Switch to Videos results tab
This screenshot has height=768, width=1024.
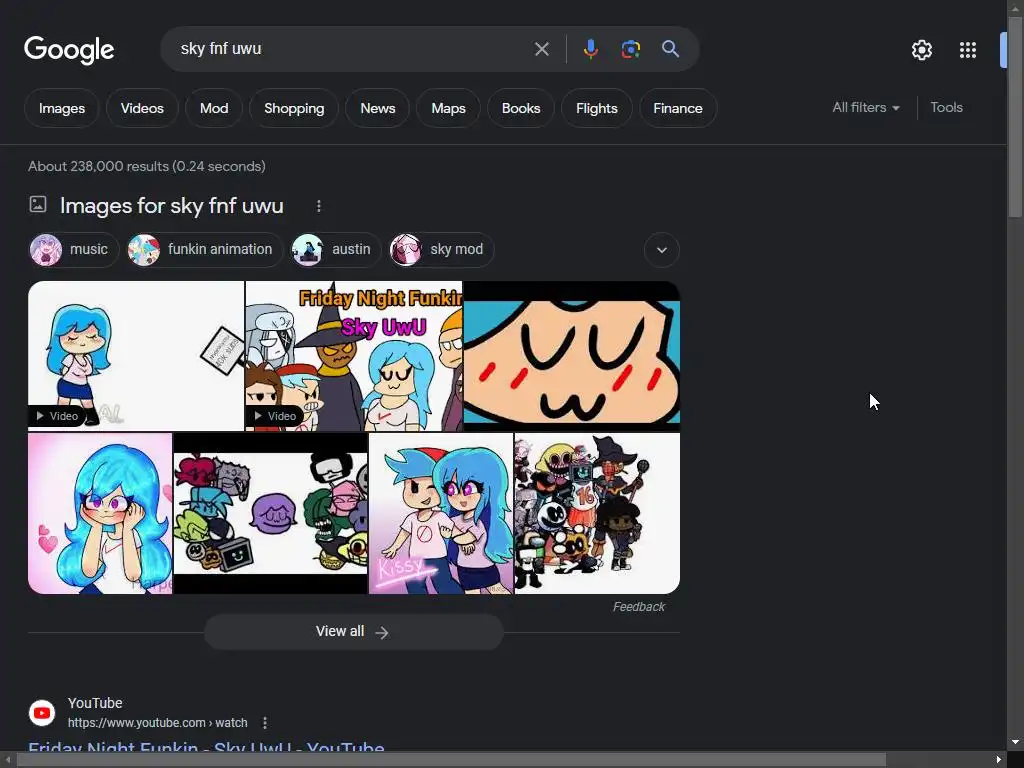(x=142, y=108)
